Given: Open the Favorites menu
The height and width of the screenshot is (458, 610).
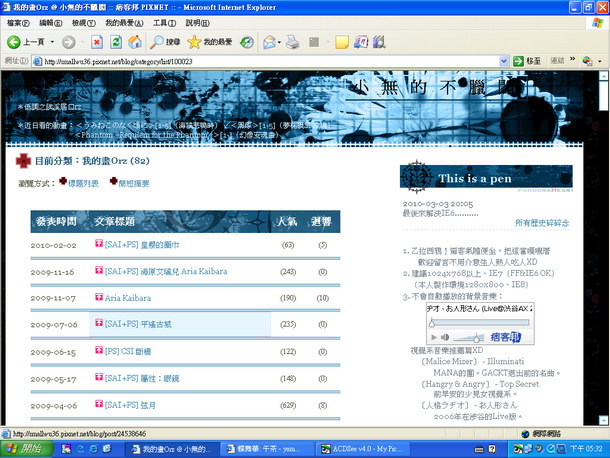Looking at the screenshot, I should pyautogui.click(x=124, y=23).
